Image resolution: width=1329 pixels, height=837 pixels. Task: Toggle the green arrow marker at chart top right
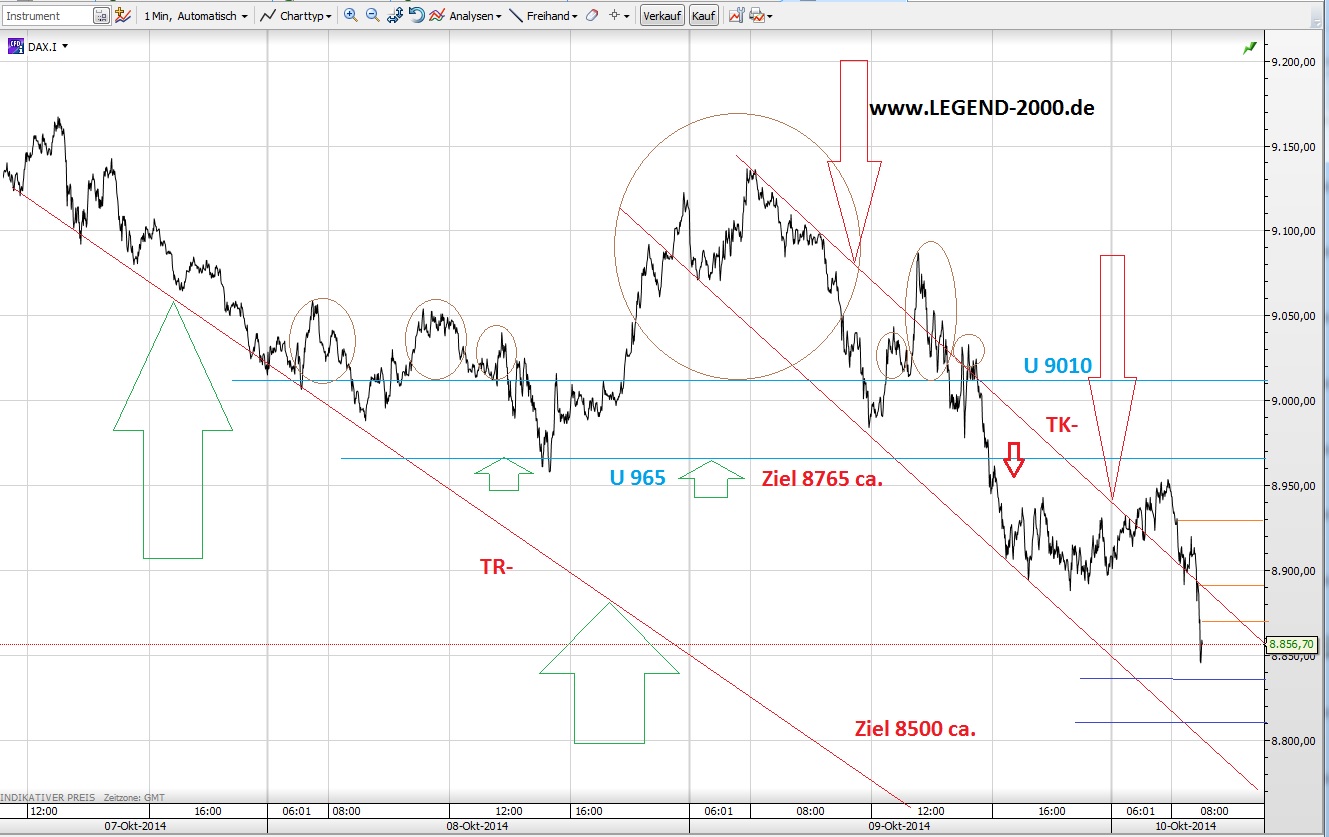pyautogui.click(x=1248, y=46)
